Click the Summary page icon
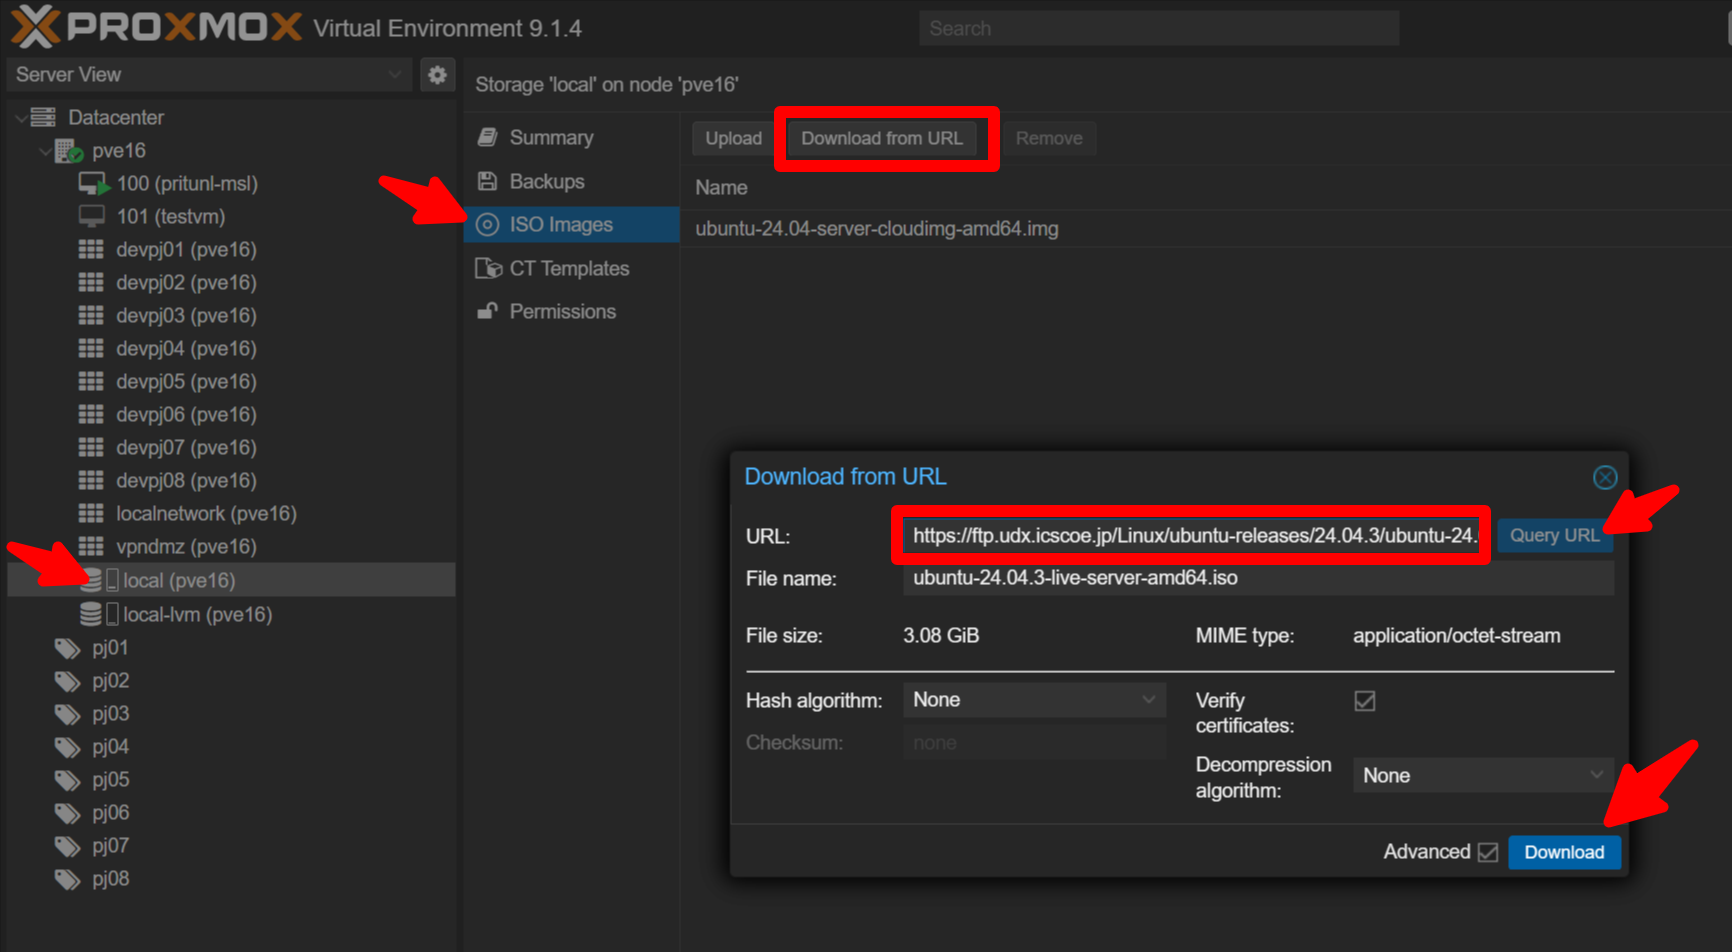Viewport: 1732px width, 952px height. point(487,137)
